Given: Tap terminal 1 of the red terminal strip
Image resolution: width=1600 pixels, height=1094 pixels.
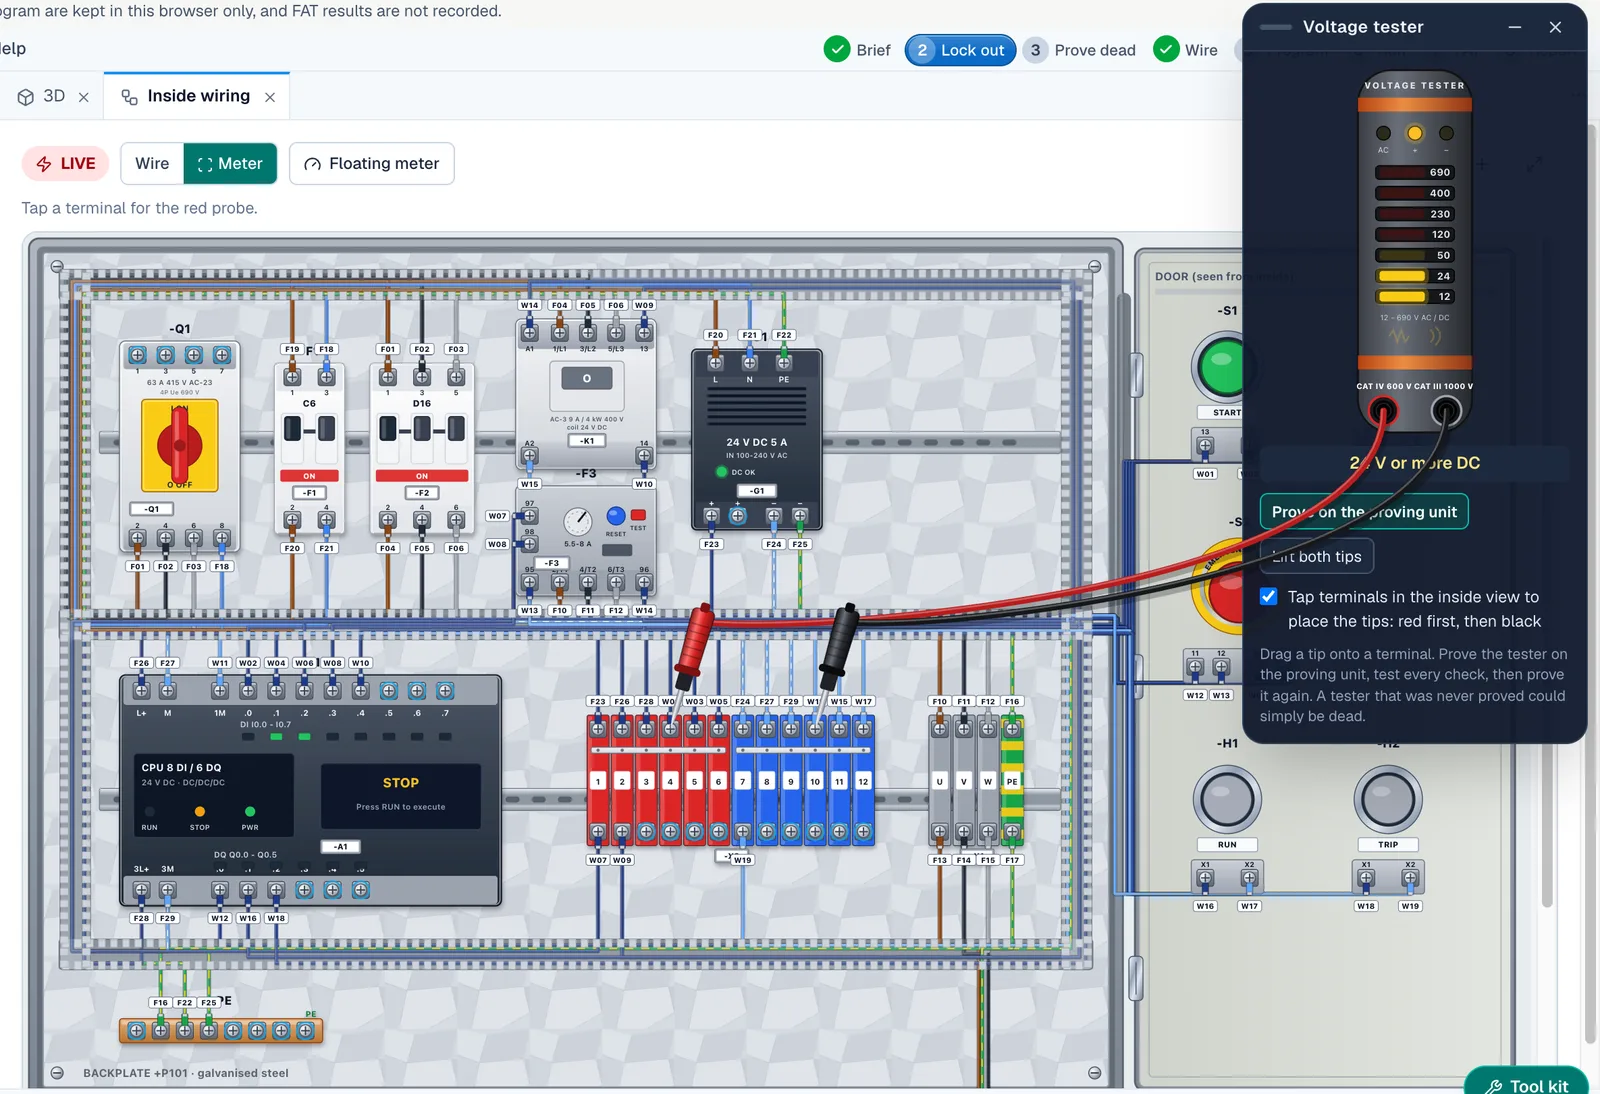Looking at the screenshot, I should [x=598, y=781].
